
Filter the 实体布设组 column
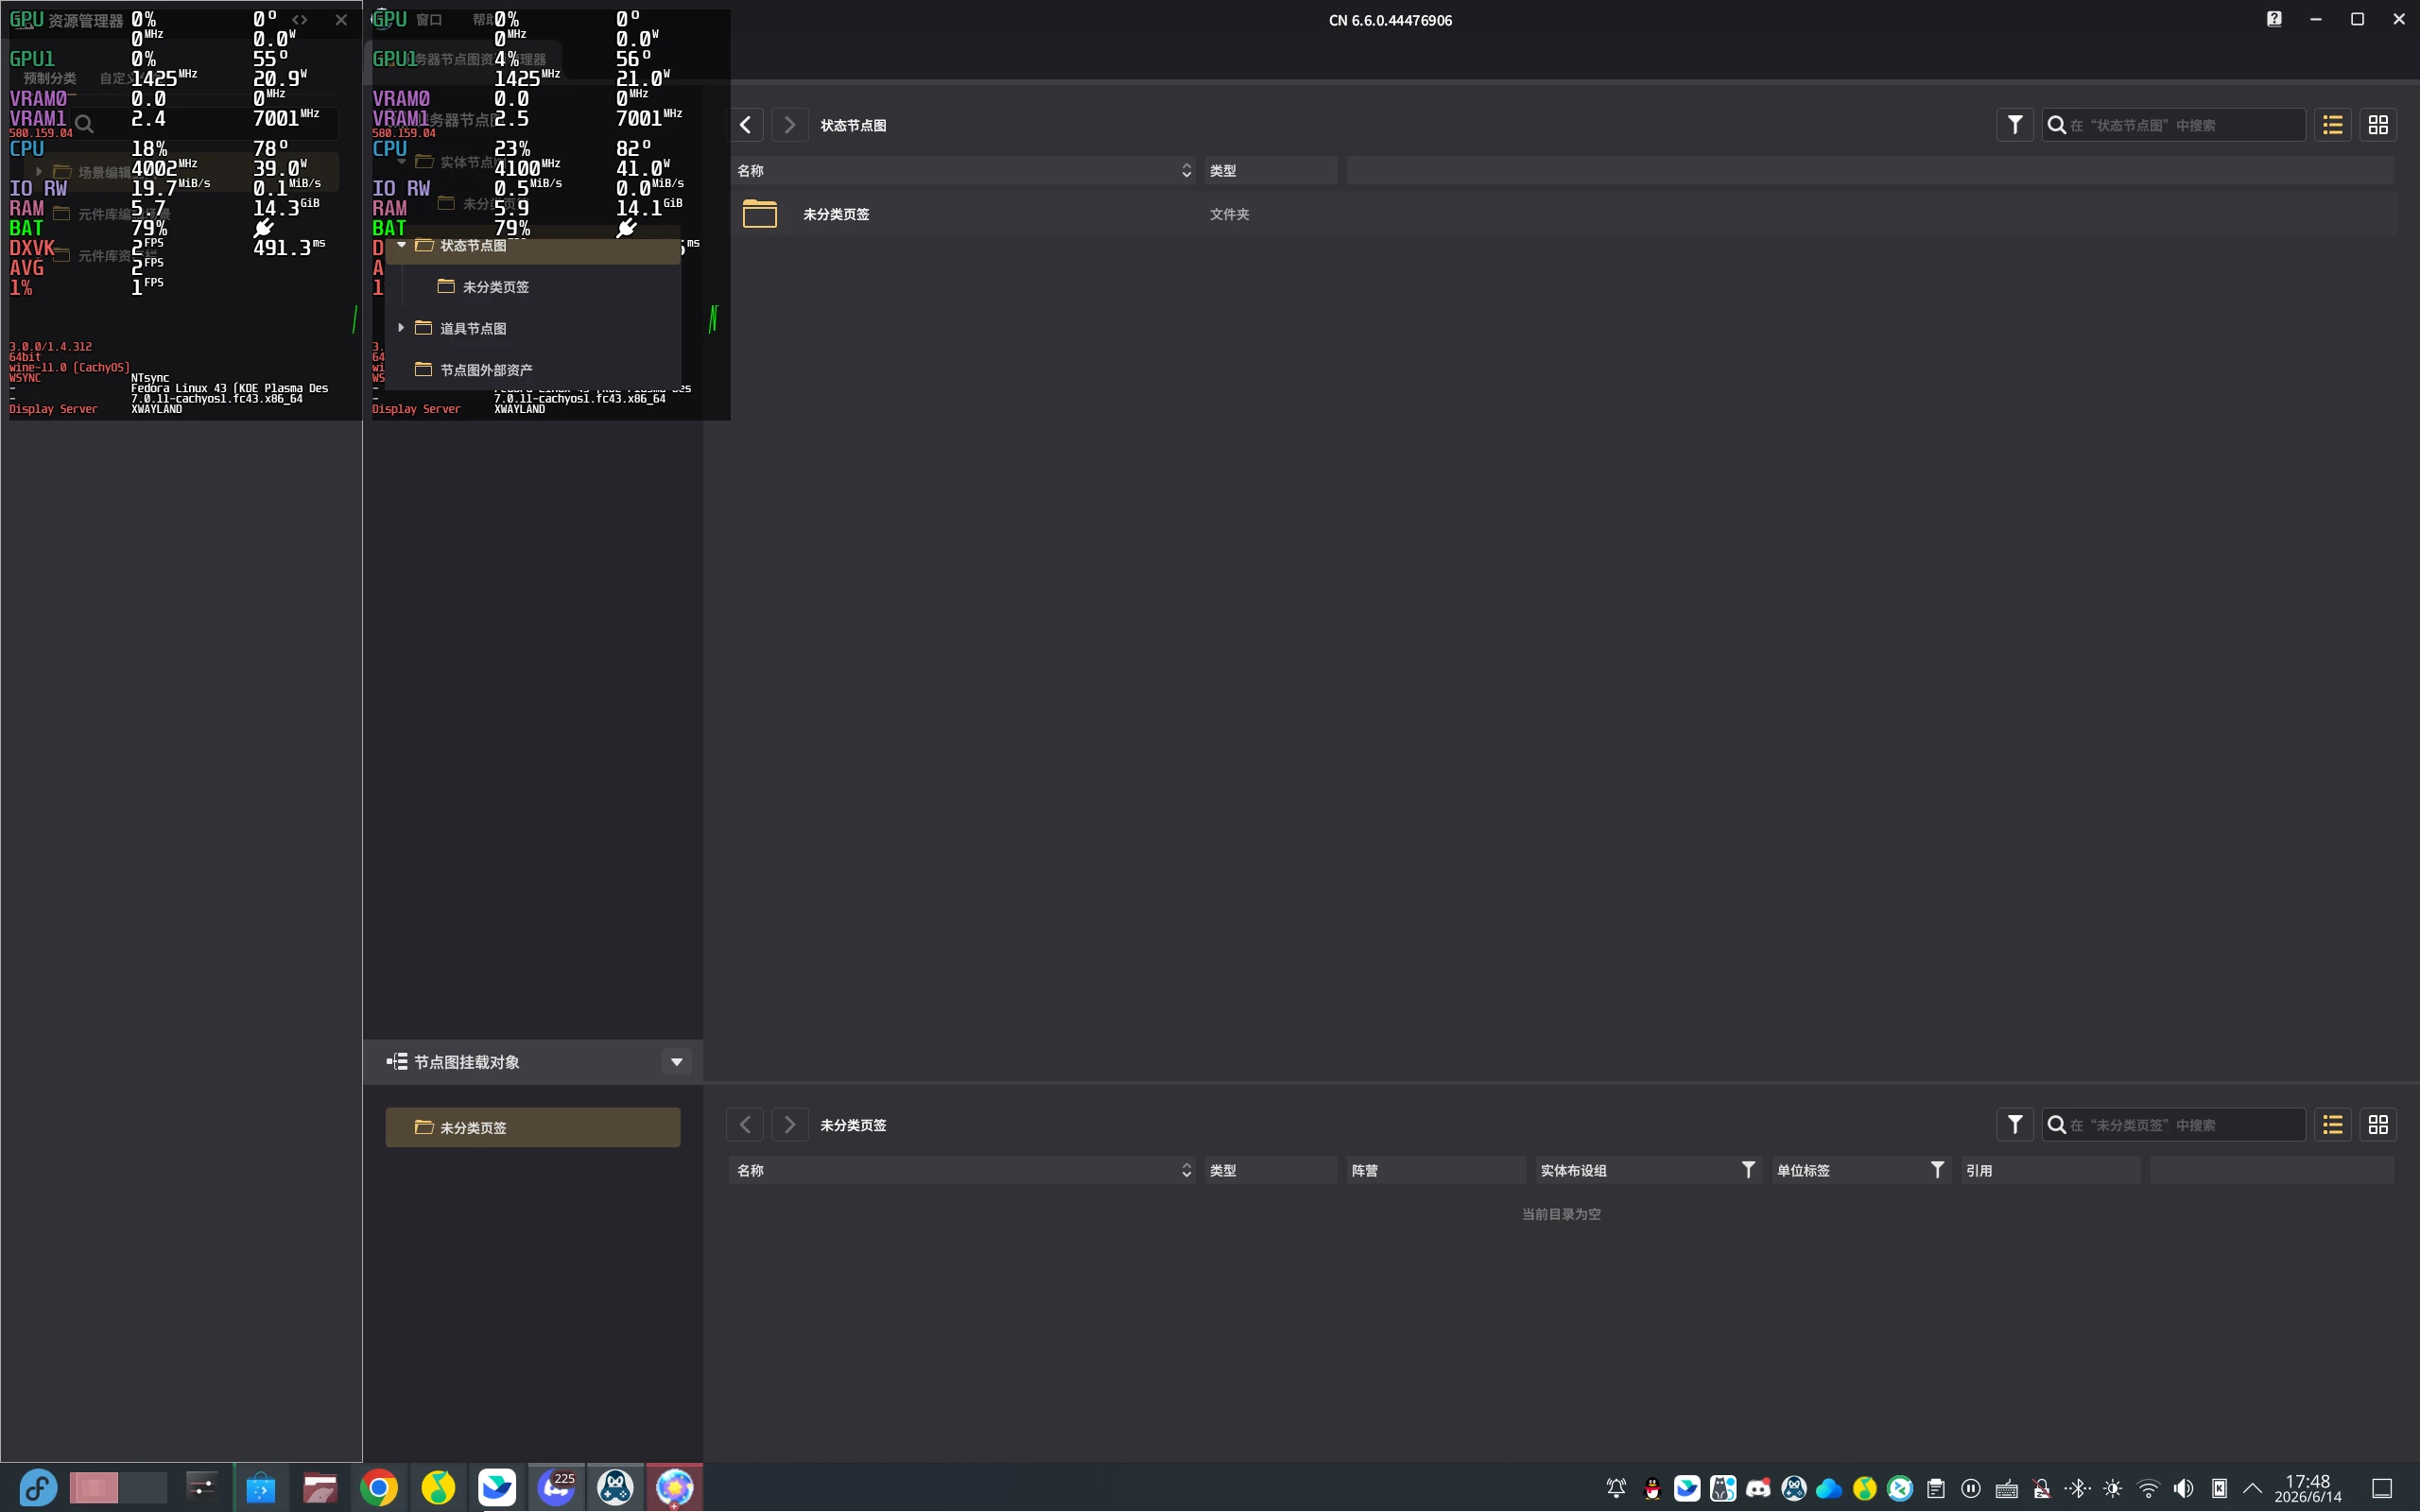(1748, 1170)
